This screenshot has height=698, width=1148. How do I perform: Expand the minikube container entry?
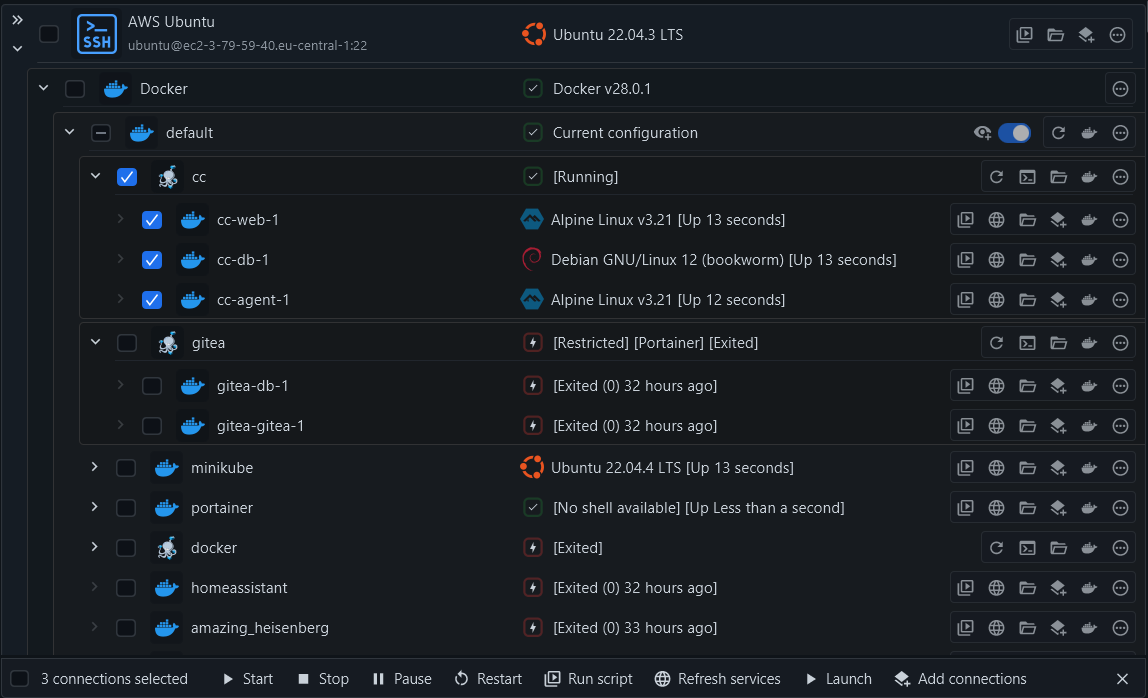(x=94, y=467)
